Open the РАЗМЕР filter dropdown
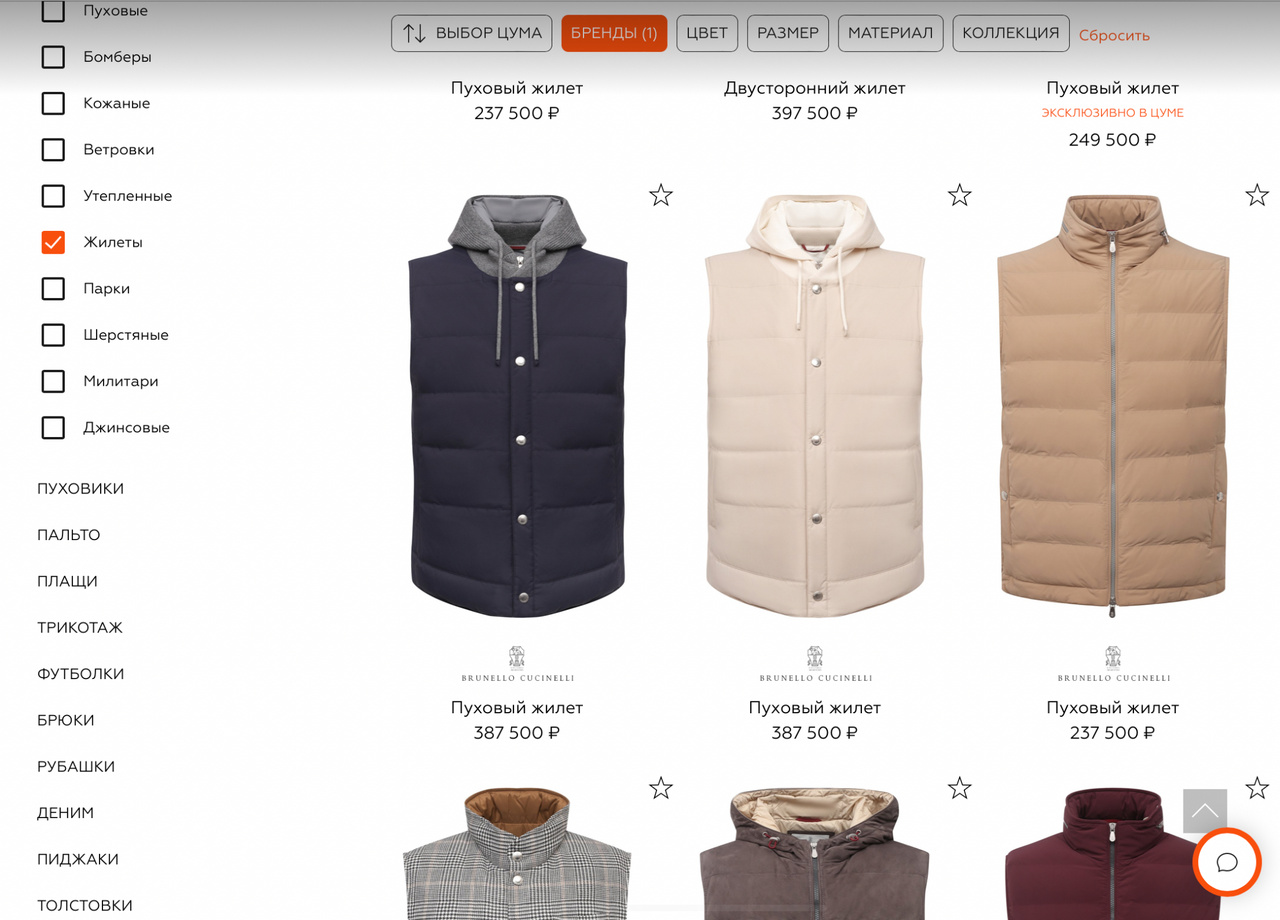The height and width of the screenshot is (920, 1280). (x=788, y=33)
